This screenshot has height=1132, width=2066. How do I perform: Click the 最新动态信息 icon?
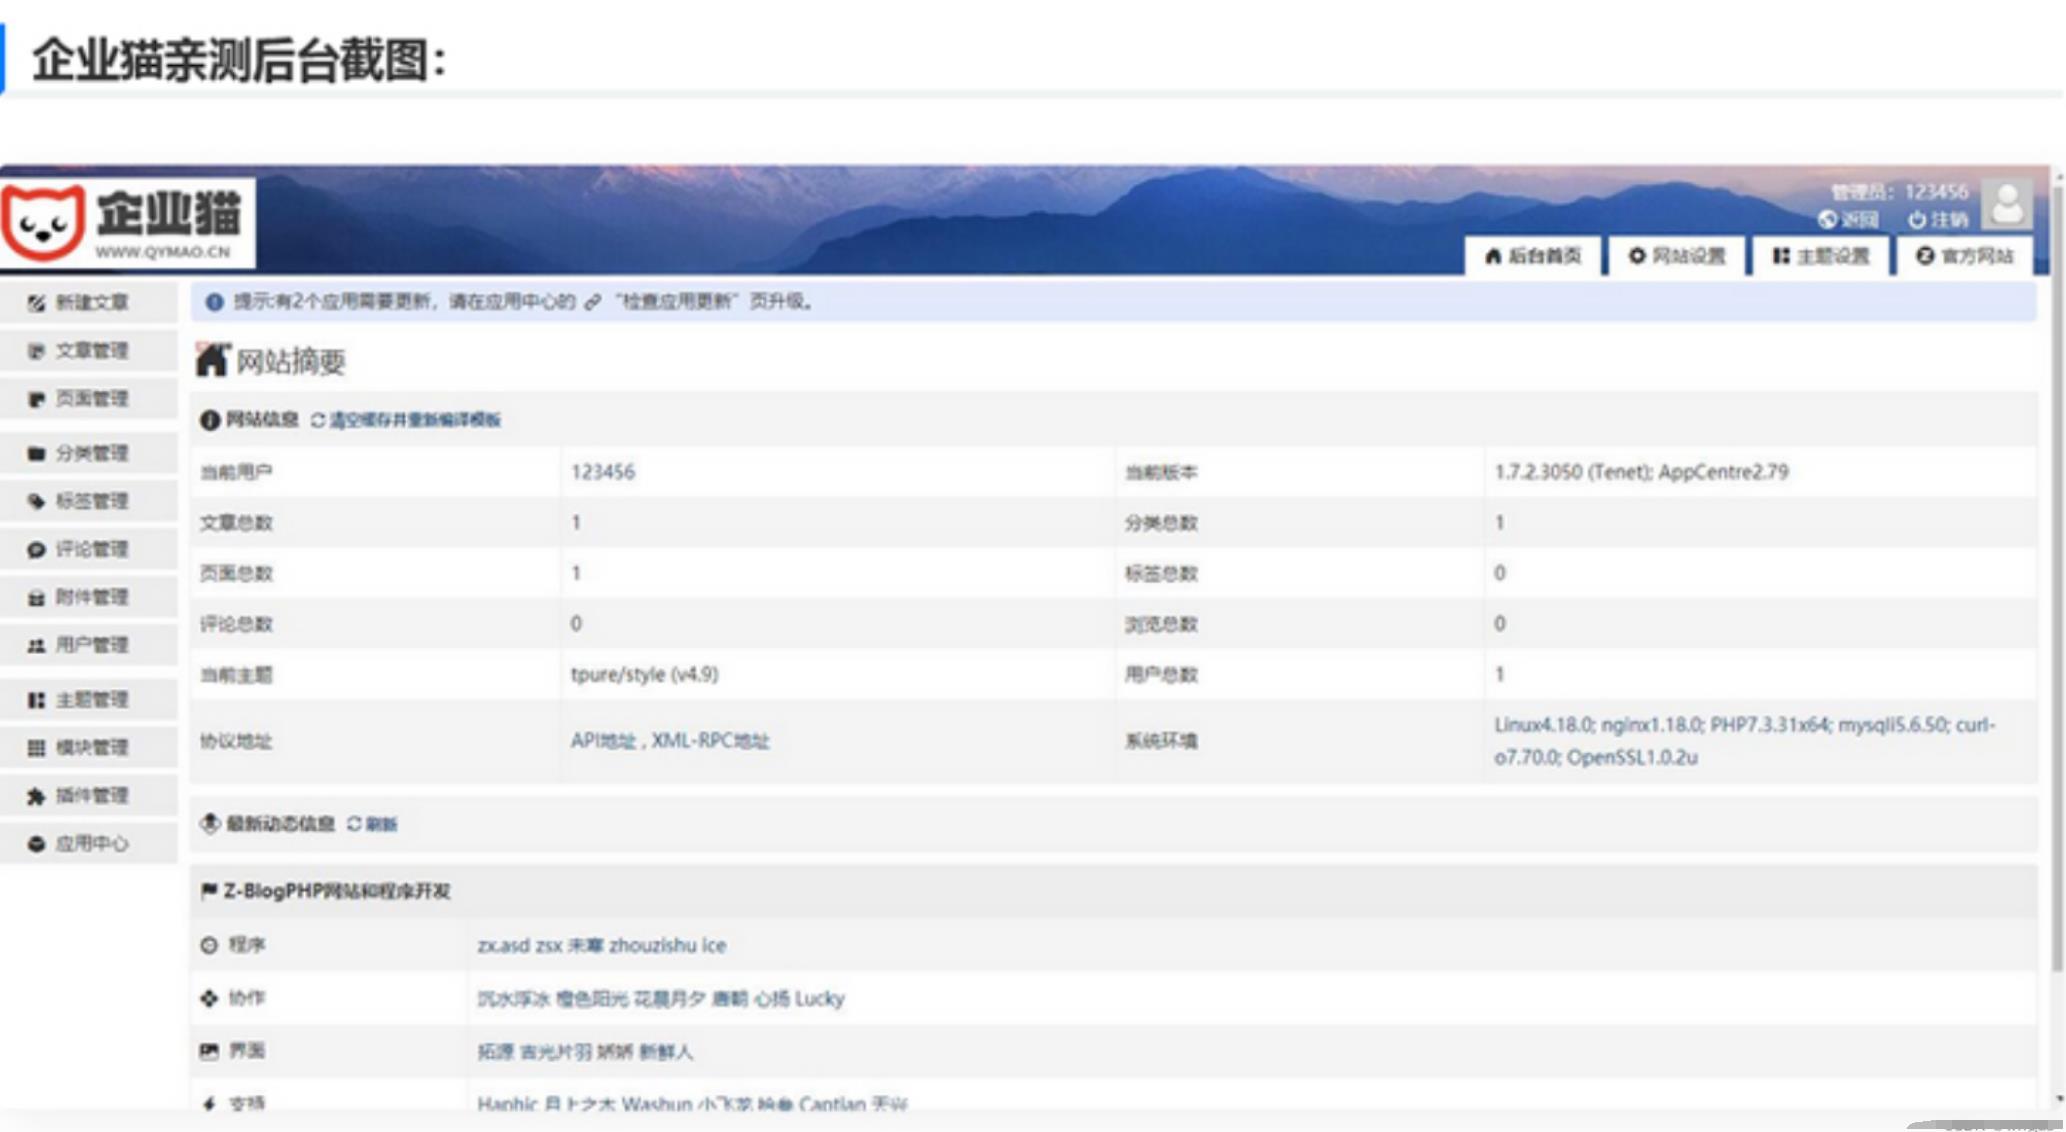click(209, 823)
